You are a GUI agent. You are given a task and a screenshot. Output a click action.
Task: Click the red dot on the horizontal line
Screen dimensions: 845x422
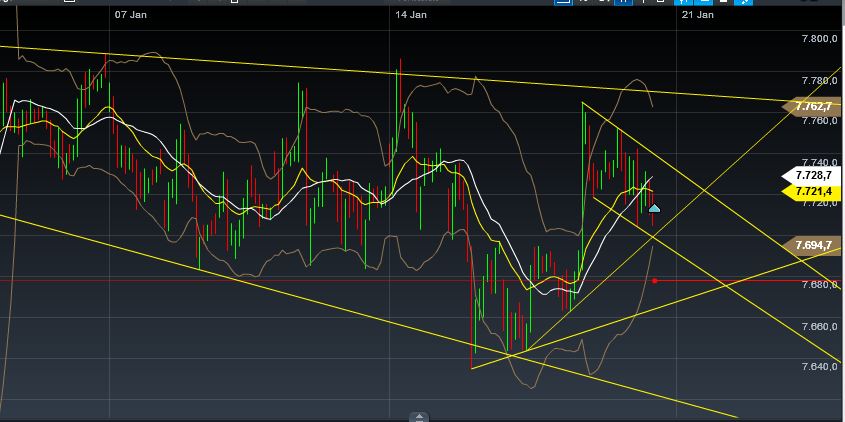pos(654,281)
